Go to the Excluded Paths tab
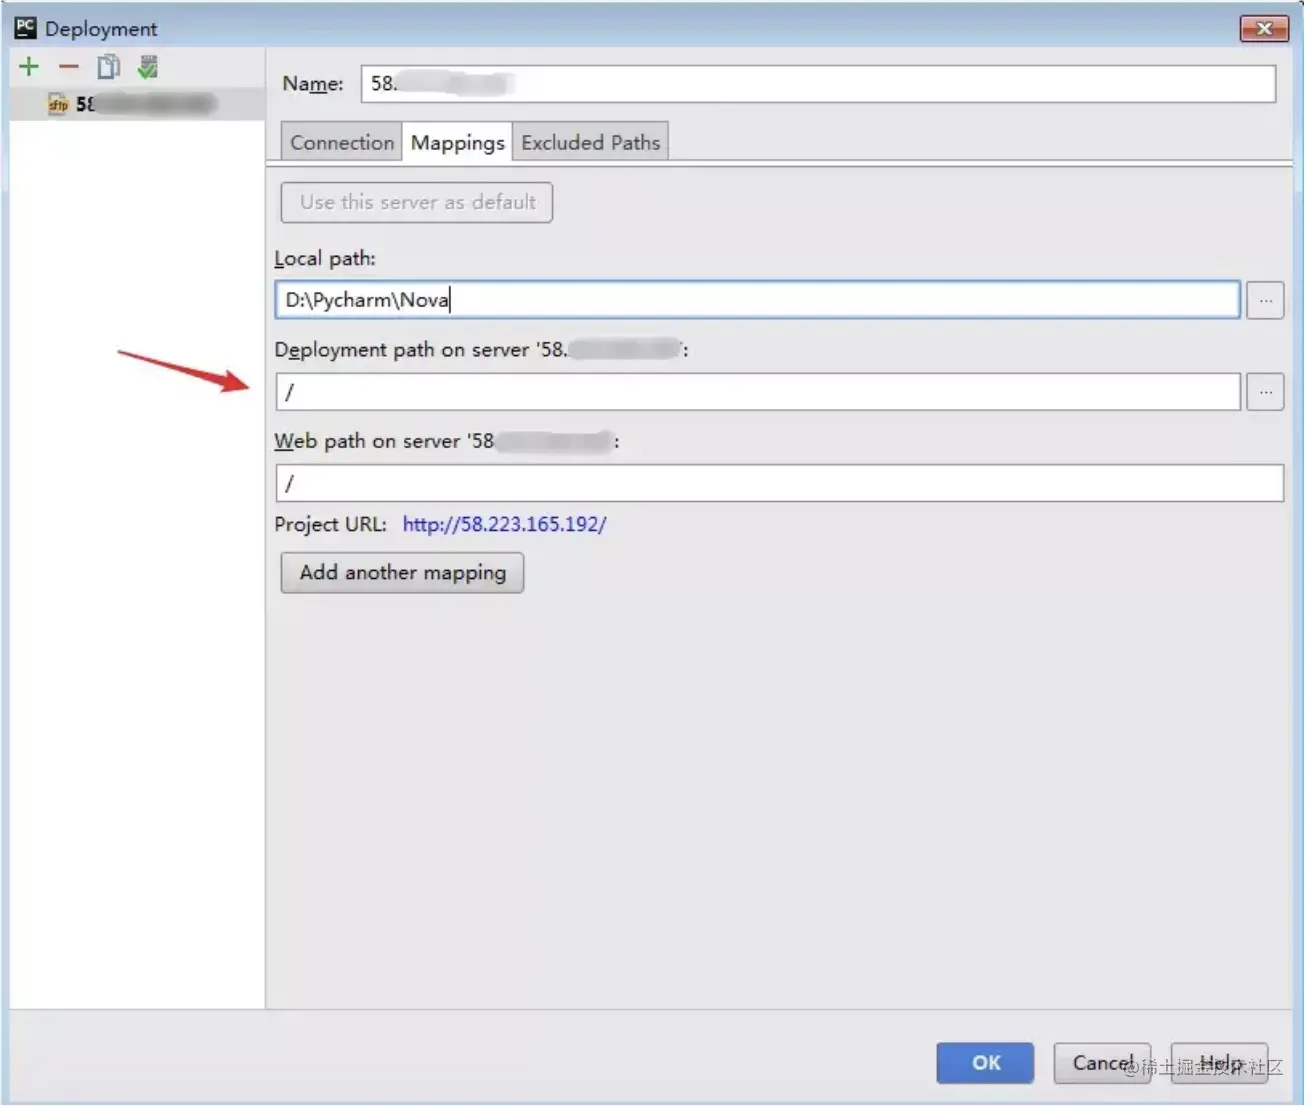Viewport: 1312px width, 1106px height. click(590, 142)
